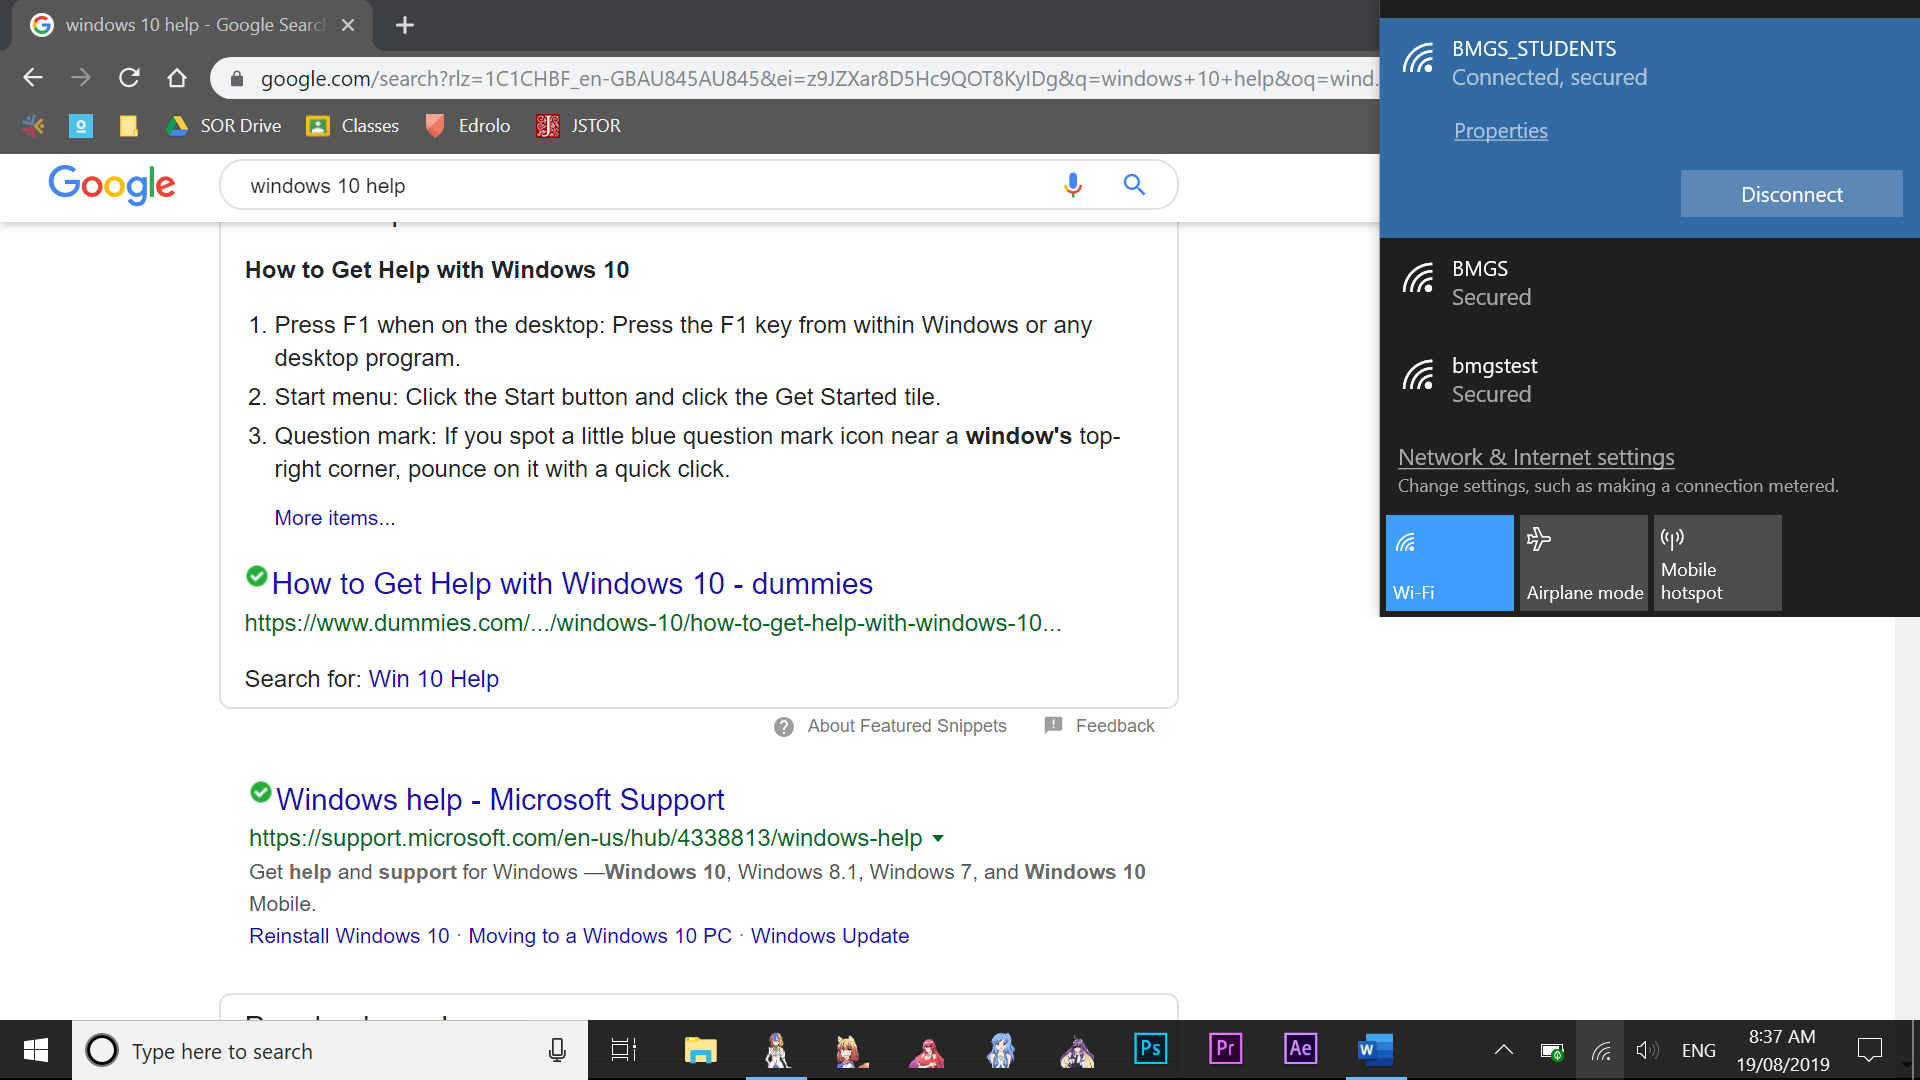This screenshot has width=1920, height=1080.
Task: Open the red-haired character taskbar app
Action: pos(926,1050)
